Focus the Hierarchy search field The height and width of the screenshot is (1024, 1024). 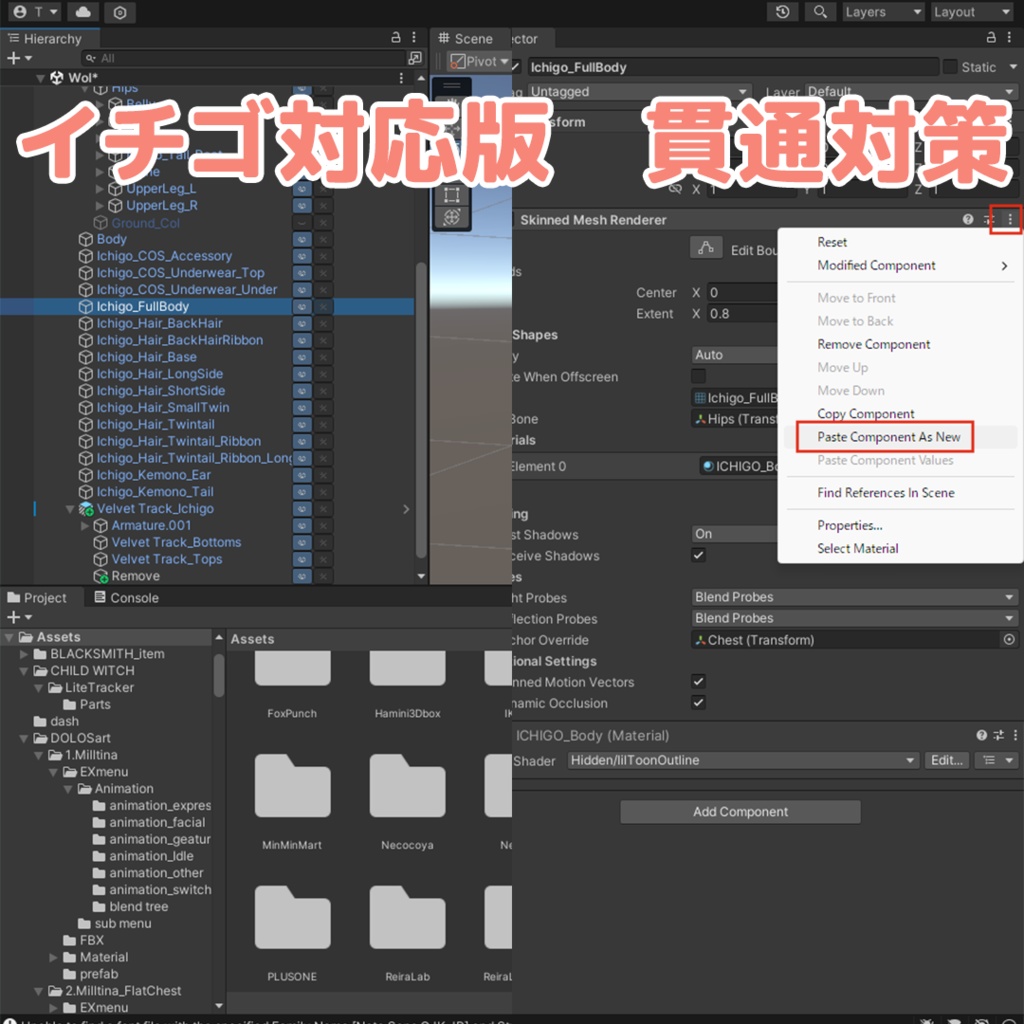[x=245, y=58]
